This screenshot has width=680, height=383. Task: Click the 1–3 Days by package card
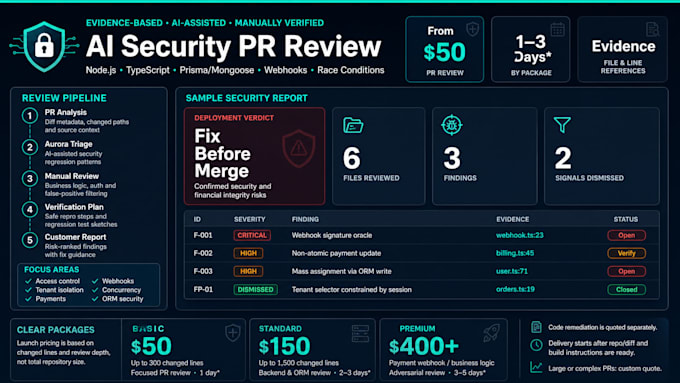point(531,49)
